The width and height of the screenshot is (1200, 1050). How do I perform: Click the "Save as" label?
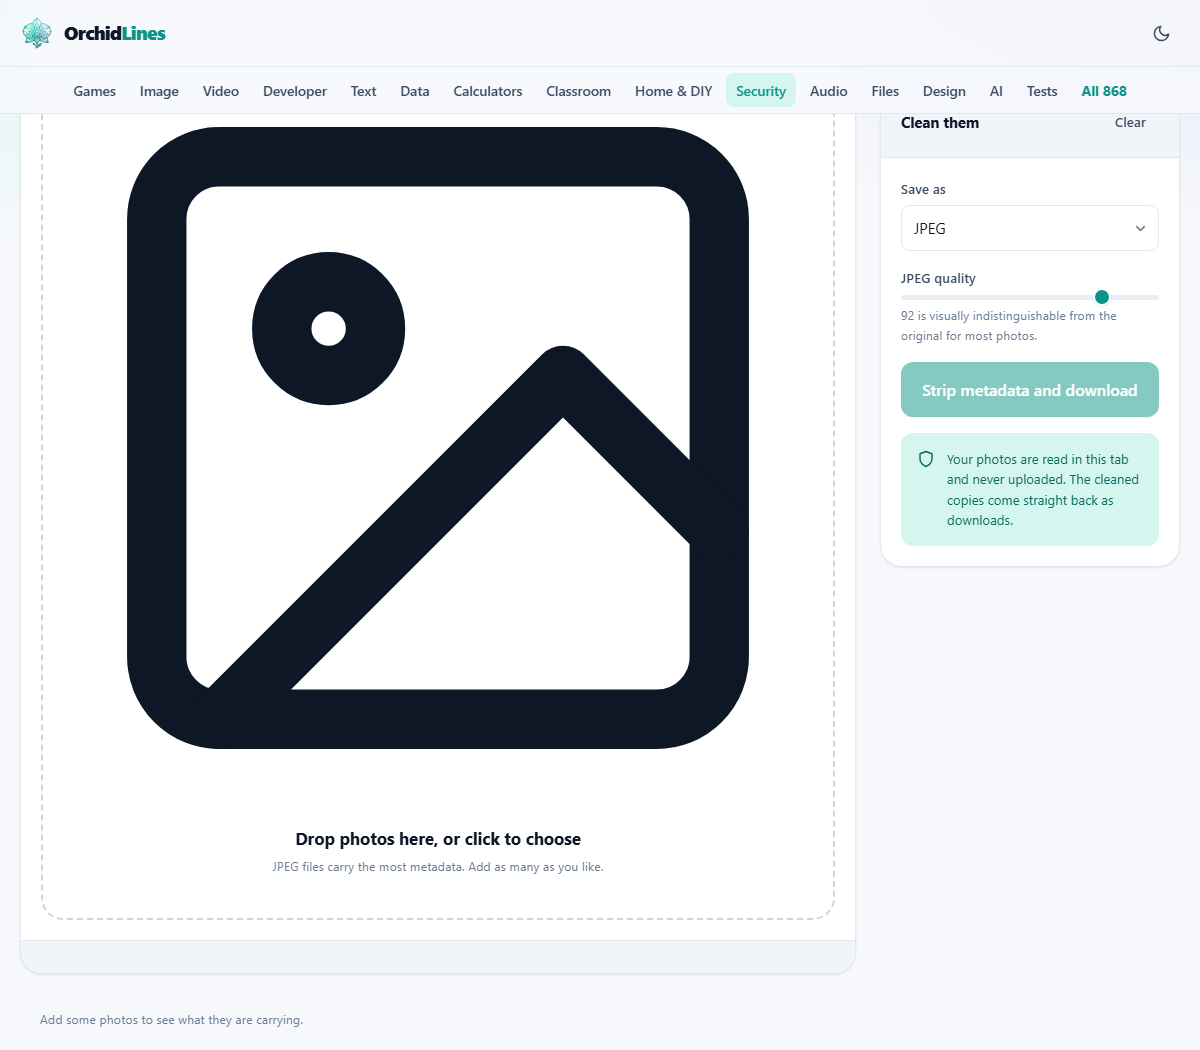pyautogui.click(x=923, y=189)
